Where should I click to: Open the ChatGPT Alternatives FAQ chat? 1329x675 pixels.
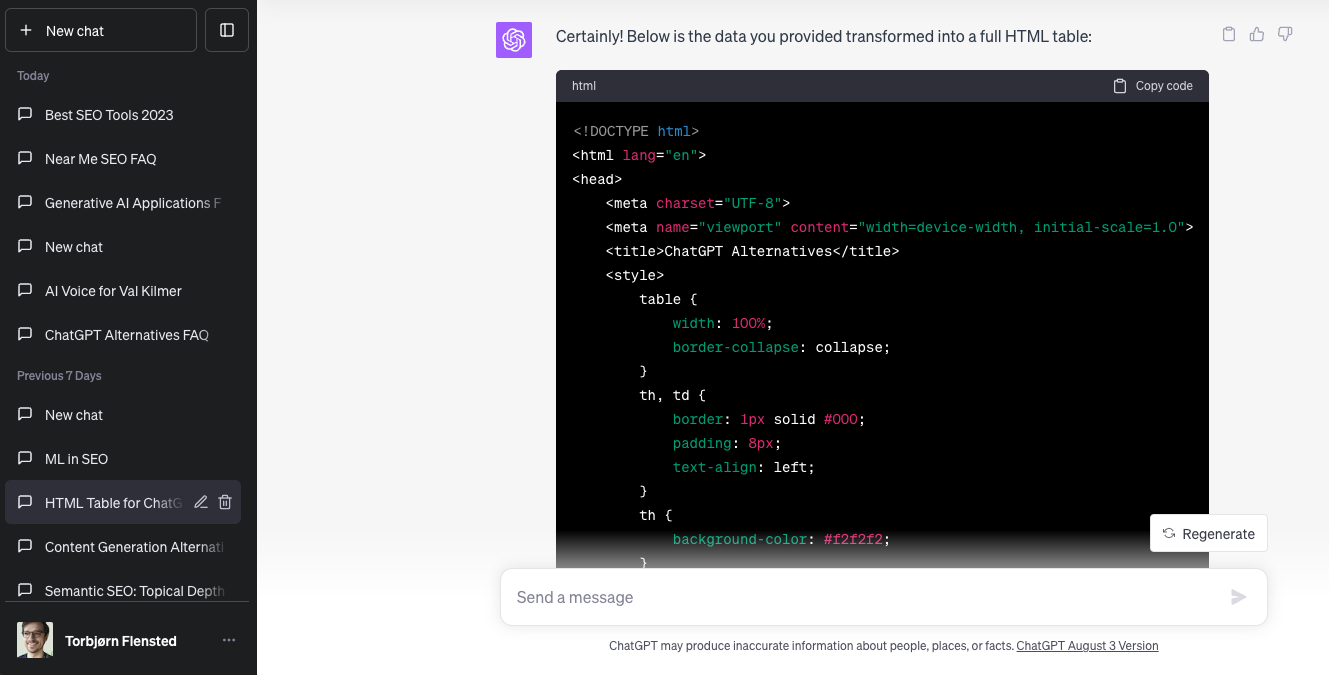123,335
